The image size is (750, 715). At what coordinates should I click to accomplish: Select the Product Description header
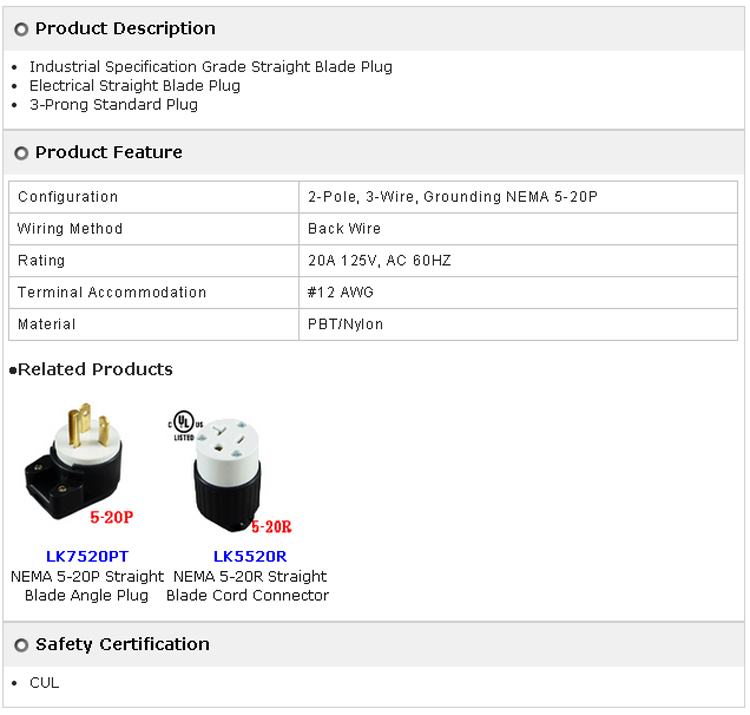tap(125, 29)
